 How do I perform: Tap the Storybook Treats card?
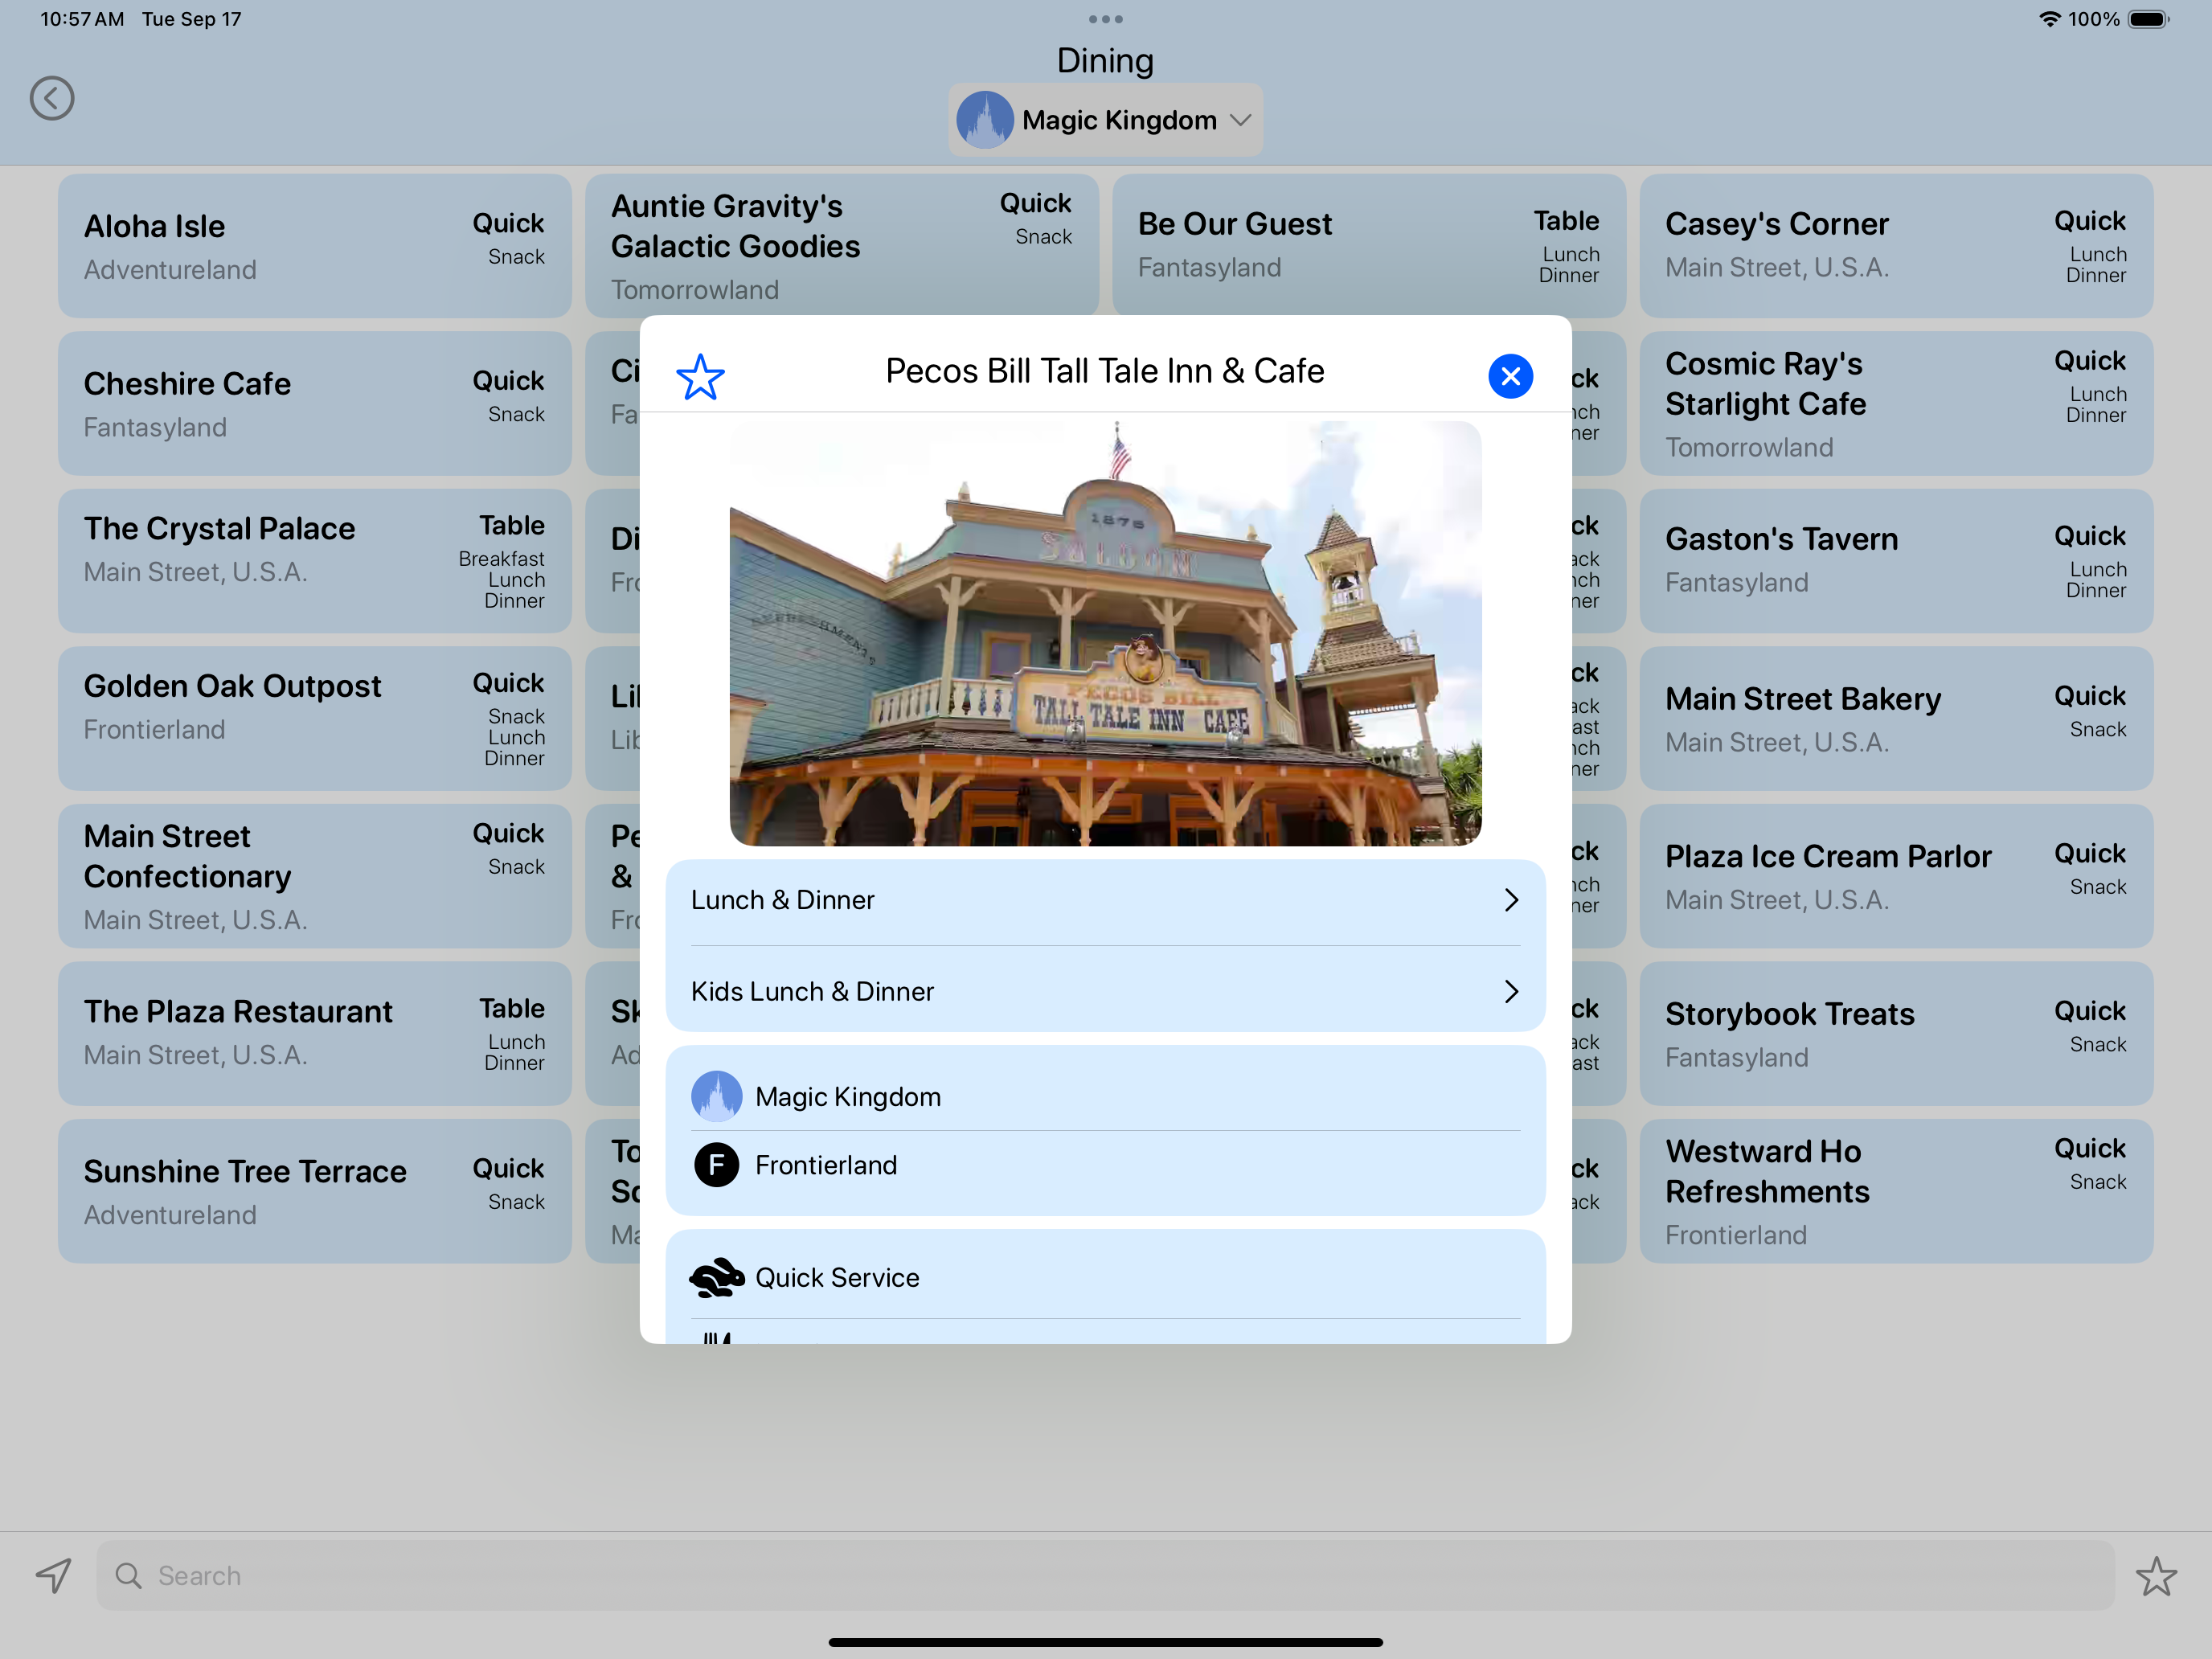[x=1896, y=1033]
